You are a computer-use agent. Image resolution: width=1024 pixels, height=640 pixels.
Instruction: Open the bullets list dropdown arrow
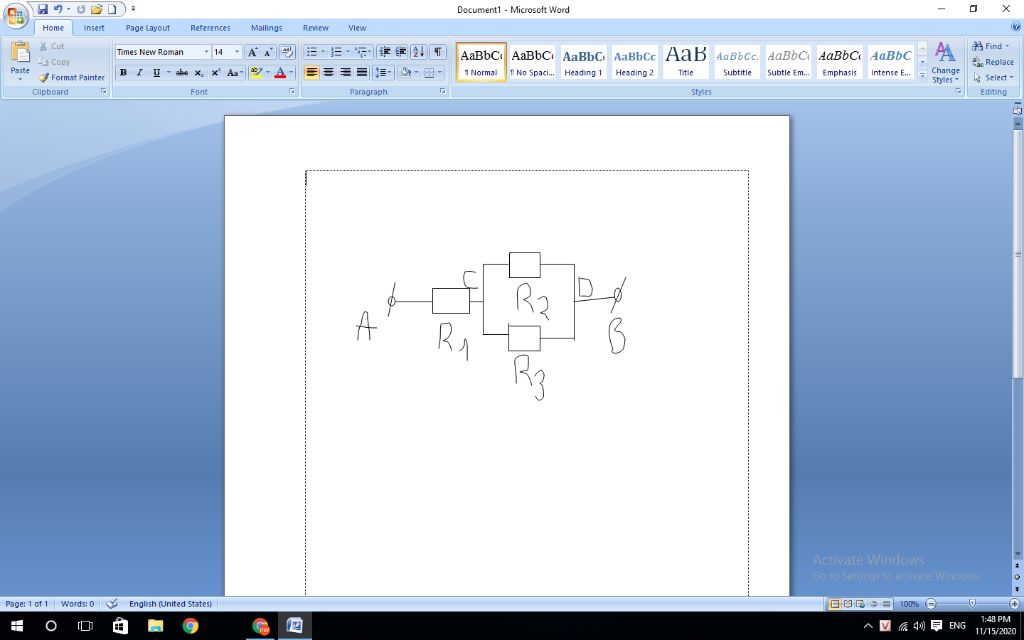pyautogui.click(x=323, y=52)
